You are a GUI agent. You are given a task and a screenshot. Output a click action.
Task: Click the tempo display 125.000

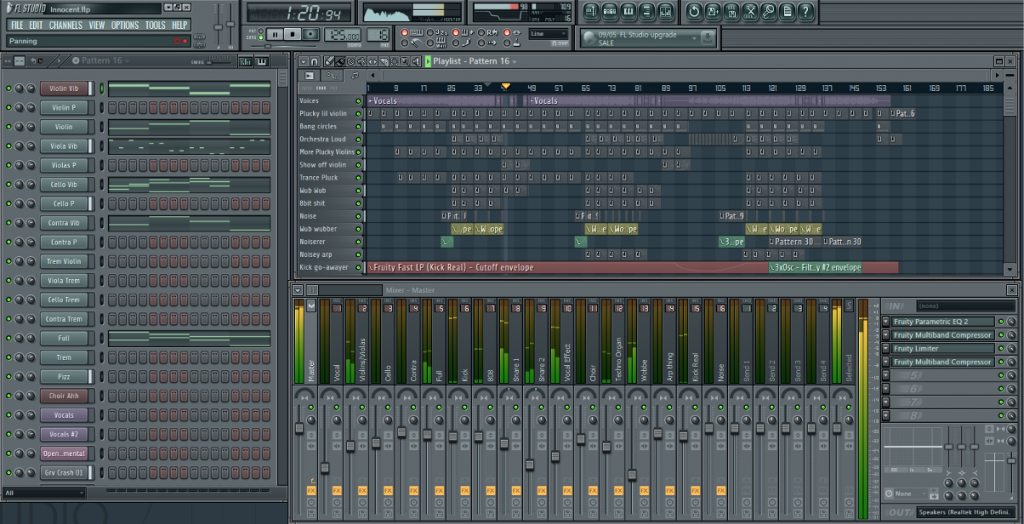coord(343,36)
